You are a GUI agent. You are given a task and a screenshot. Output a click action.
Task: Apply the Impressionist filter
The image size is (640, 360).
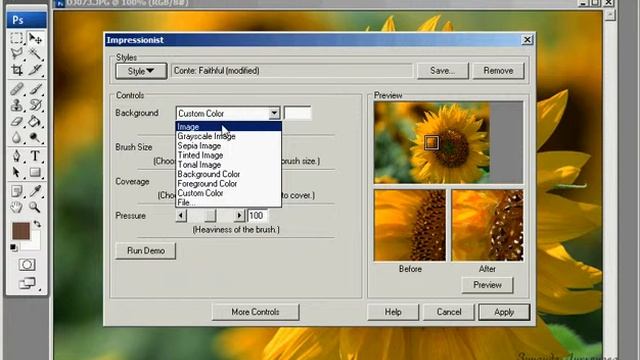[504, 312]
